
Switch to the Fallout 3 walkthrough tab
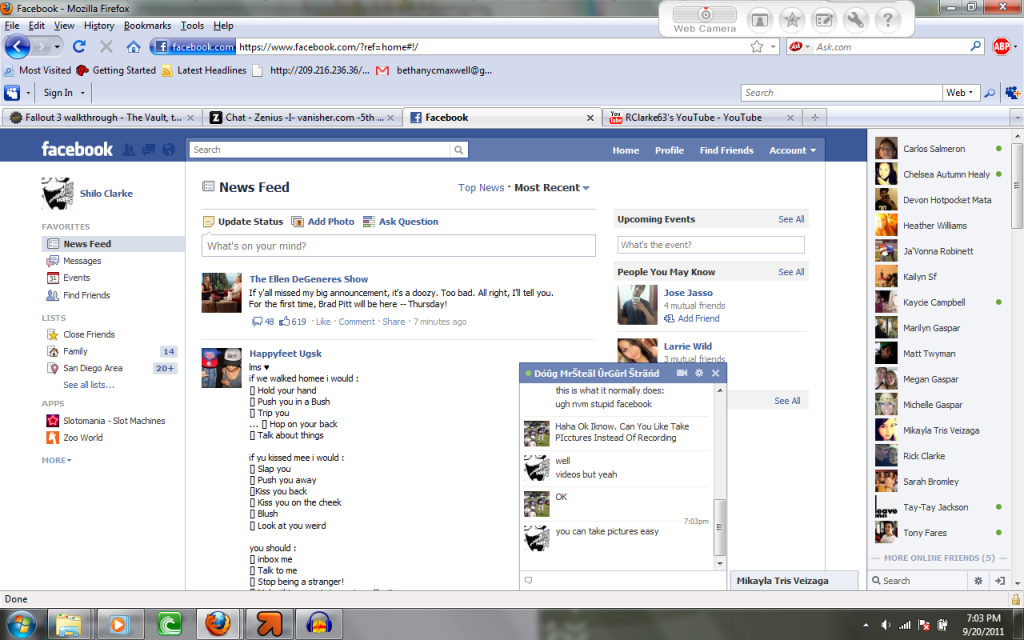(101, 118)
